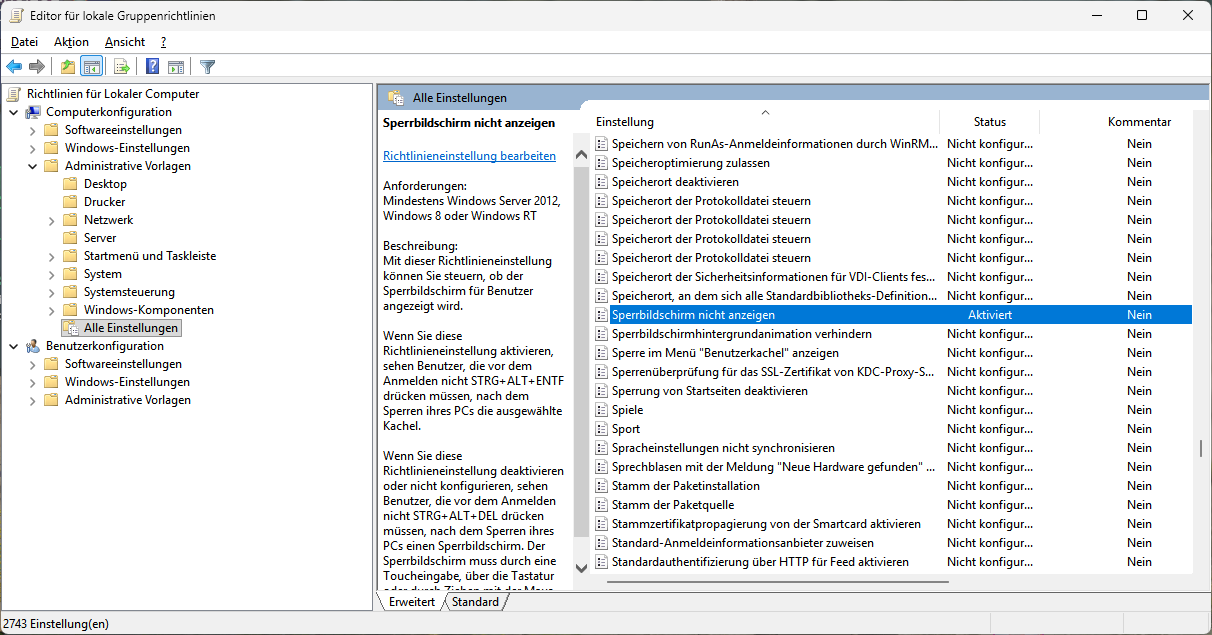1212x635 pixels.
Task: Click the Benutzerkonfiguration user icon
Action: (33, 346)
